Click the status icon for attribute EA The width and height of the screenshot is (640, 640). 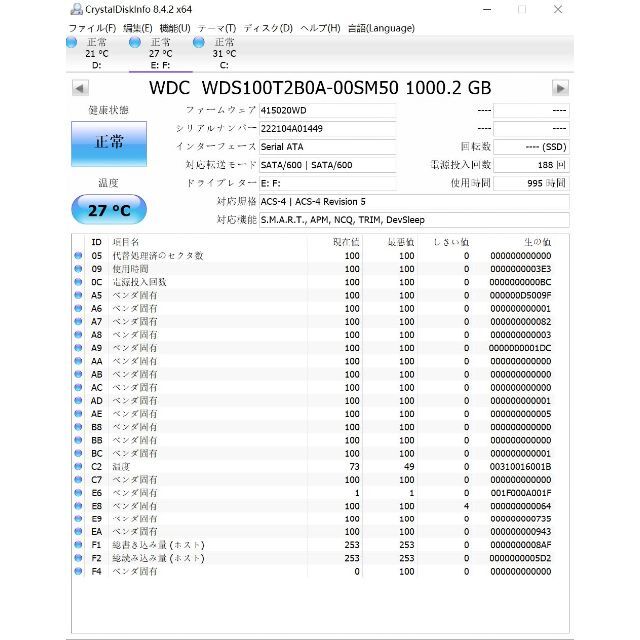pyautogui.click(x=78, y=531)
